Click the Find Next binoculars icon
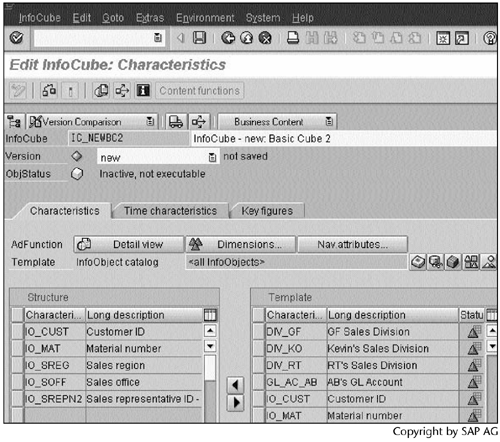500x442 pixels. click(x=330, y=38)
